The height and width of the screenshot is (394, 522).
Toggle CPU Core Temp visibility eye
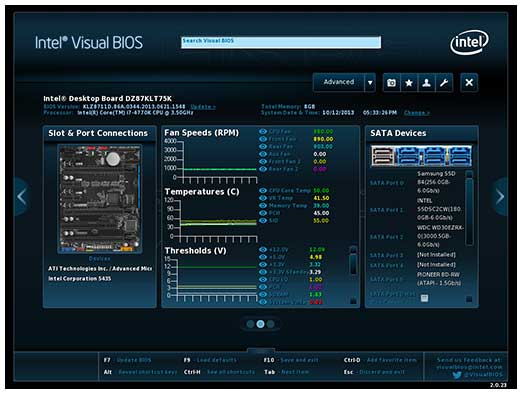[x=263, y=190]
